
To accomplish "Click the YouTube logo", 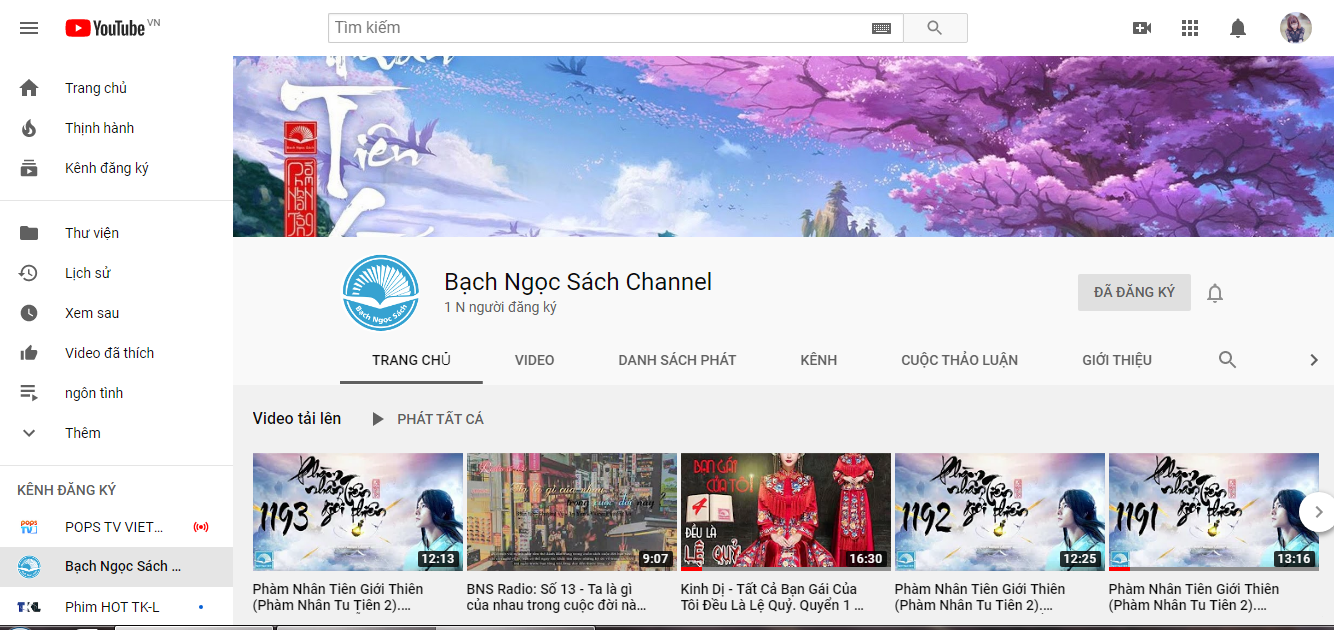I will point(106,28).
